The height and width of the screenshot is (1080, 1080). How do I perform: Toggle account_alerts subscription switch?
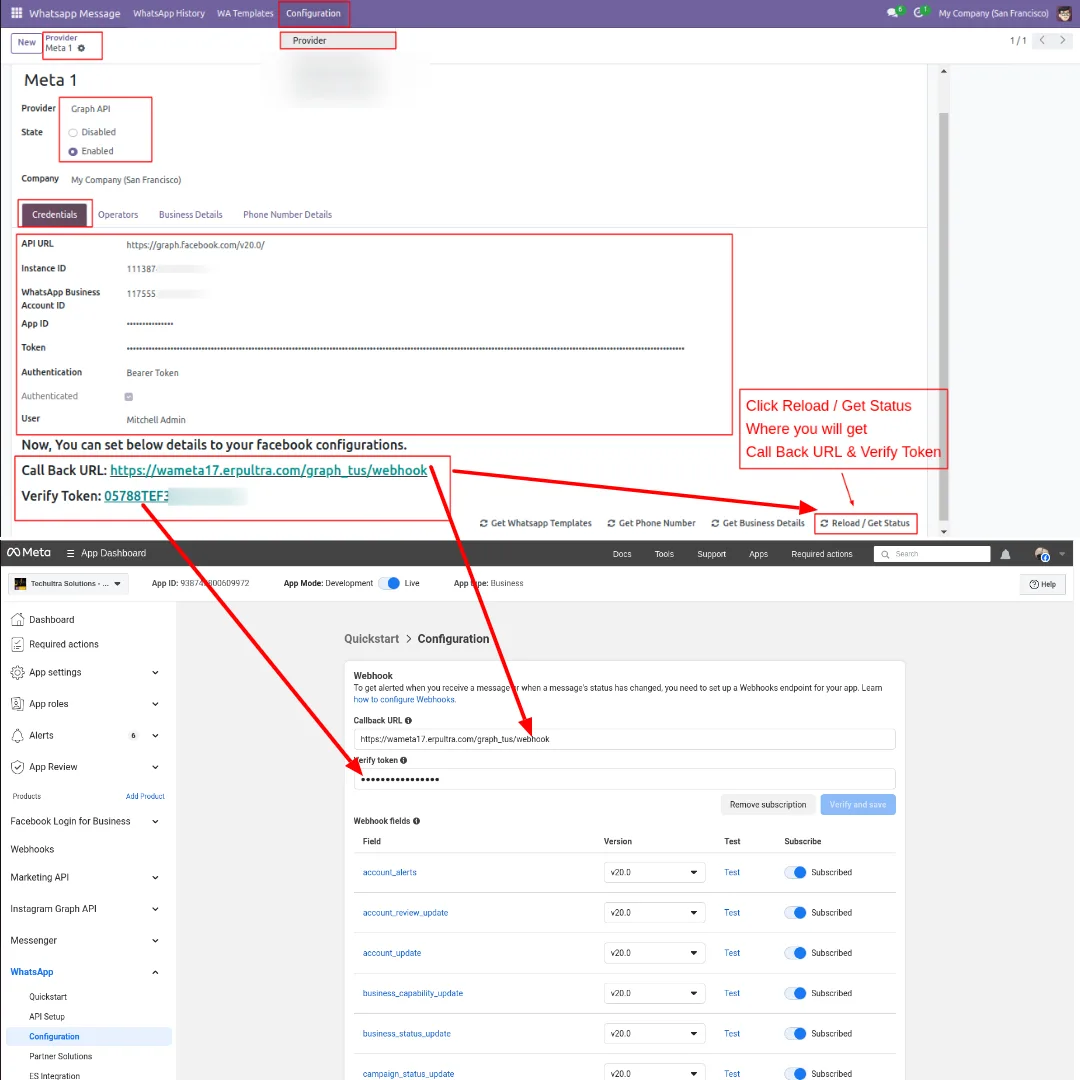[x=795, y=873]
